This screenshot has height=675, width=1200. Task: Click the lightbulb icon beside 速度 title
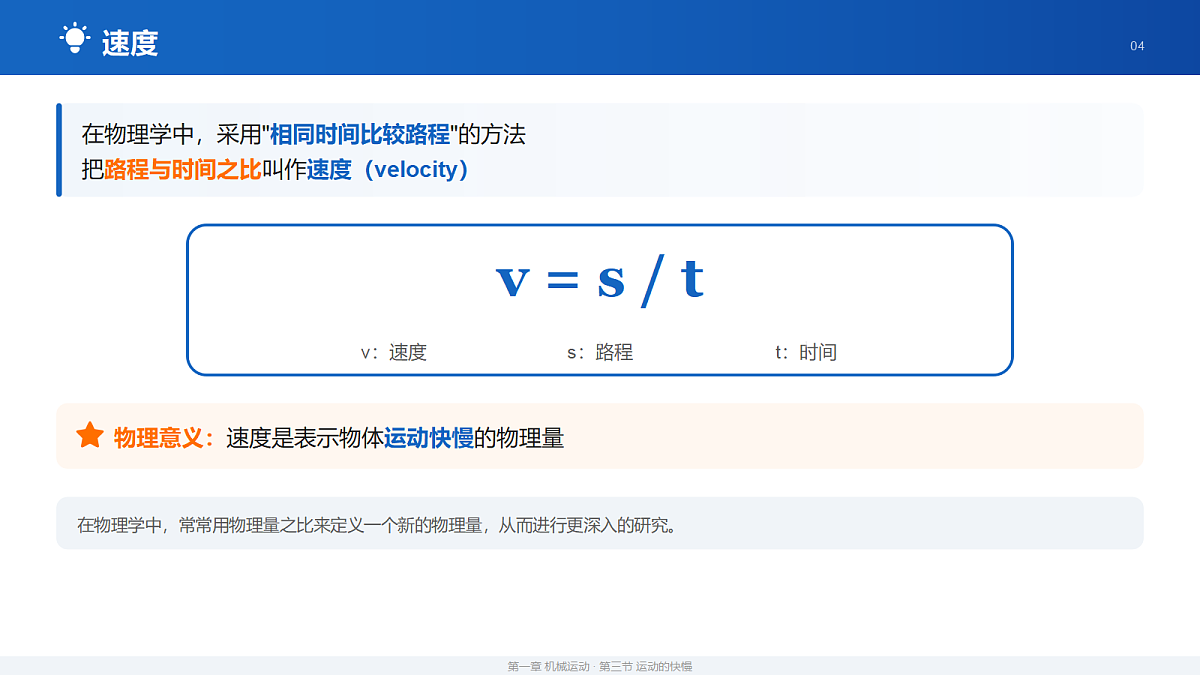(75, 38)
